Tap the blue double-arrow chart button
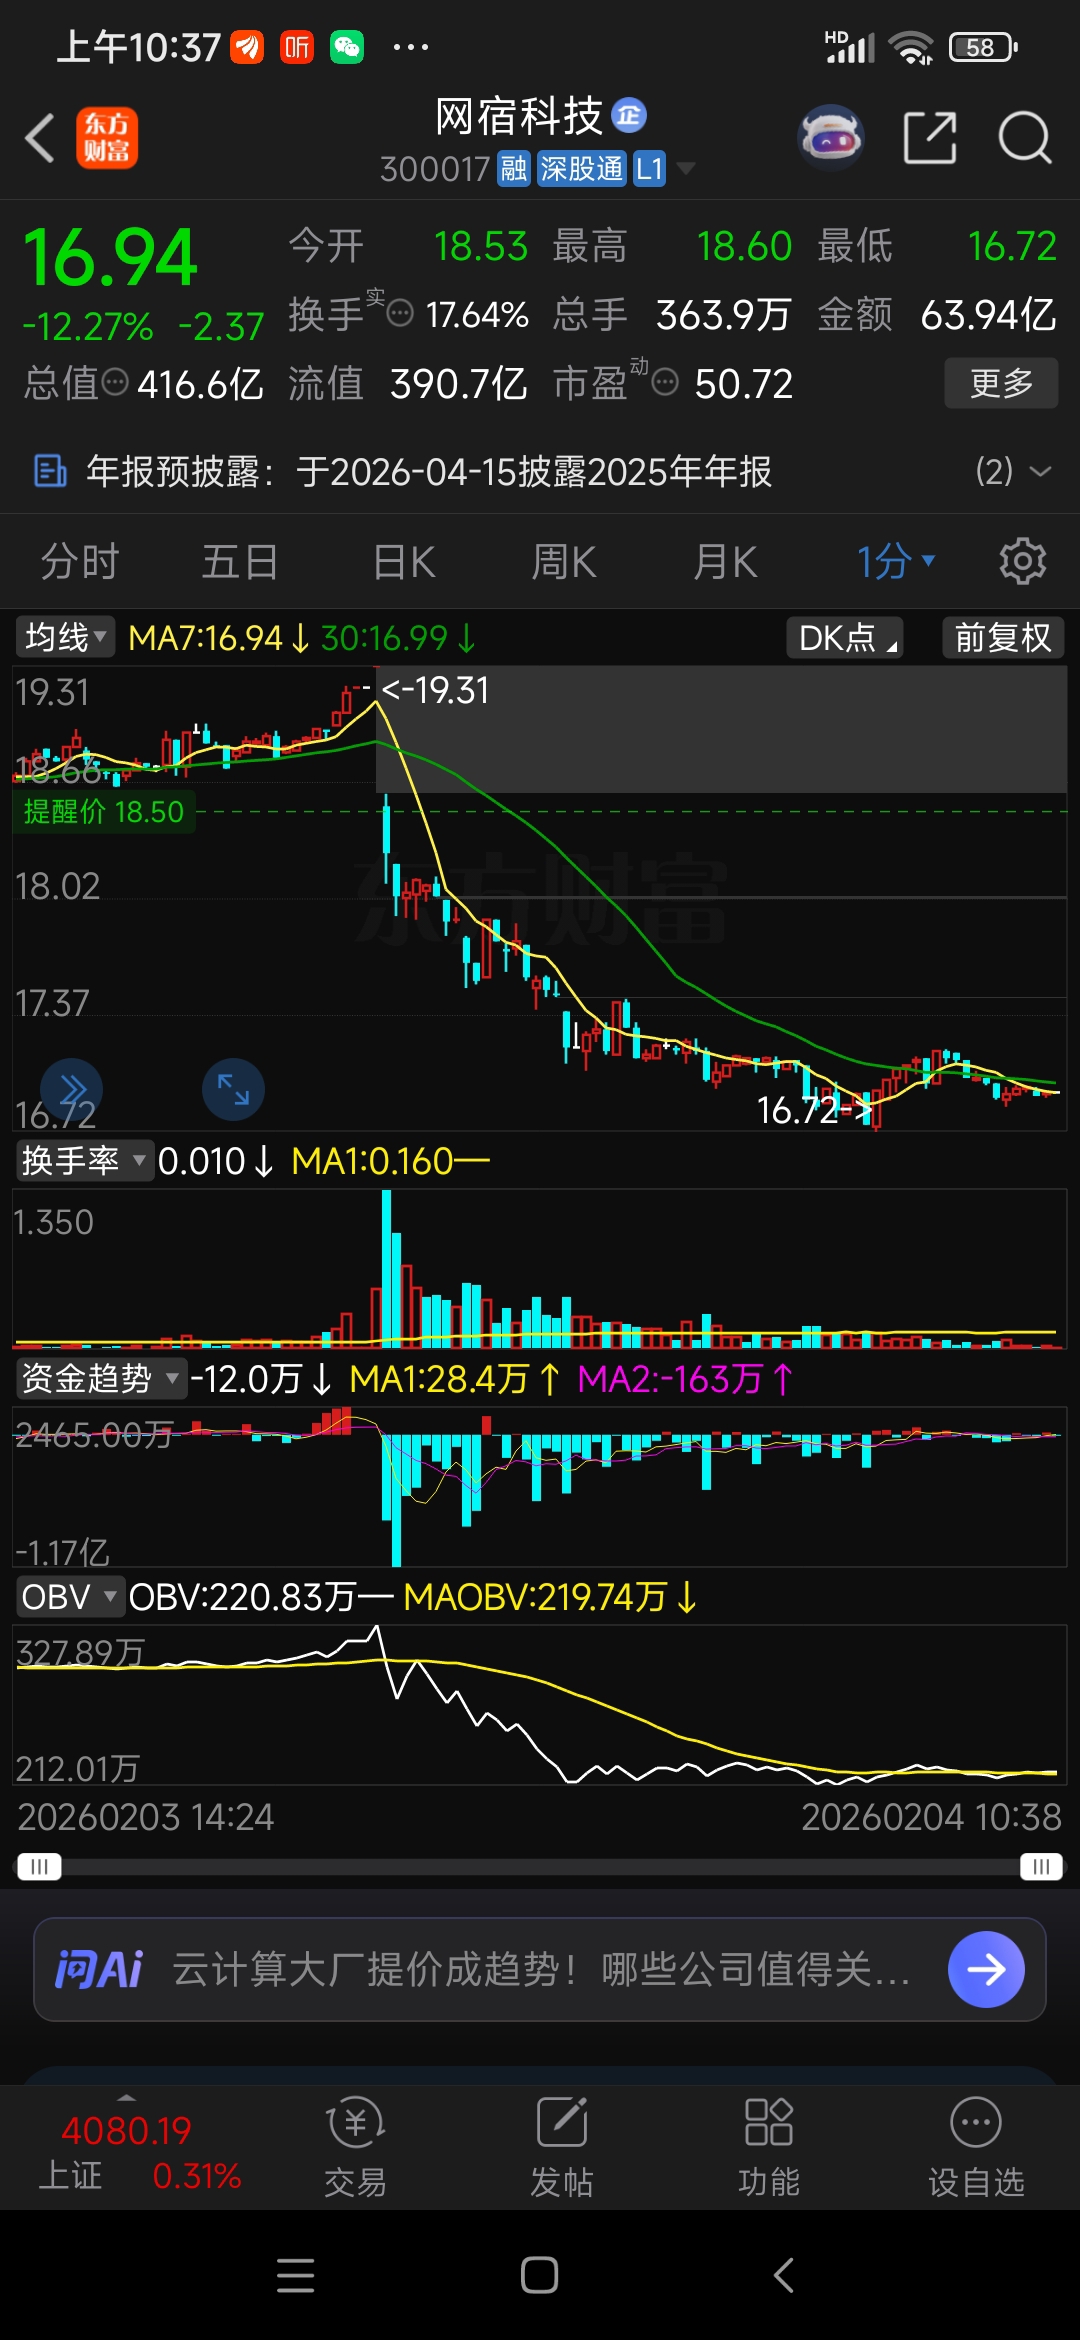 (x=72, y=1089)
